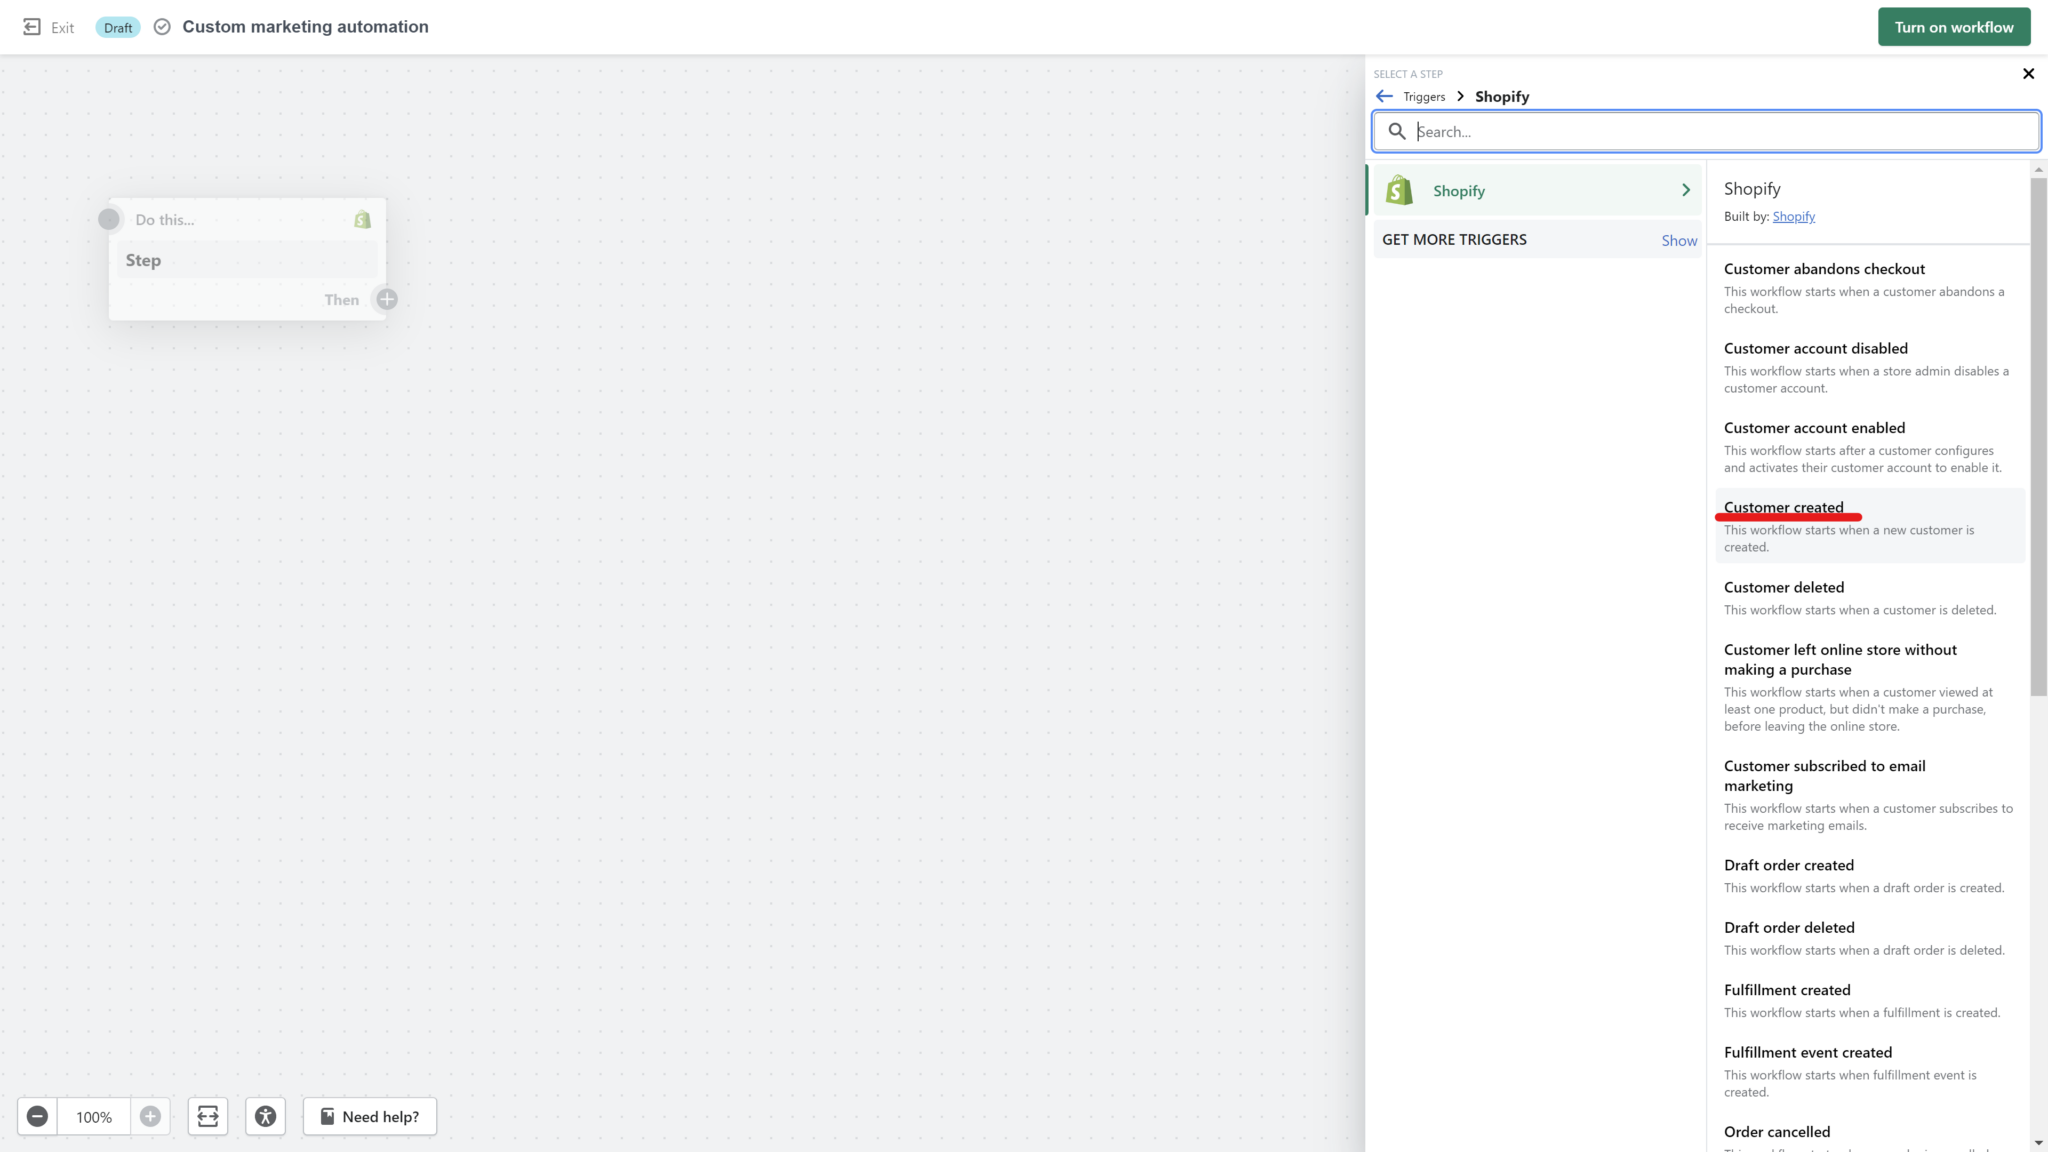Select Customer abandons checkout trigger
2048x1152 pixels.
coord(1824,267)
